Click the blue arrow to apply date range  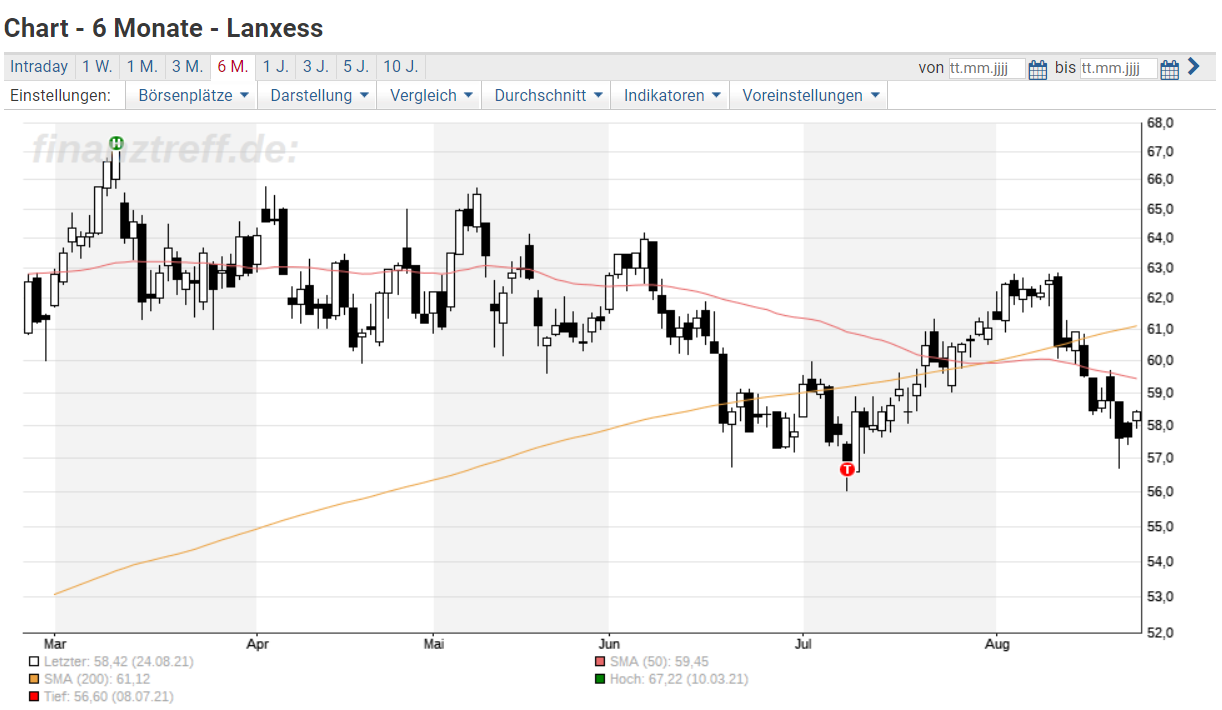[1193, 68]
